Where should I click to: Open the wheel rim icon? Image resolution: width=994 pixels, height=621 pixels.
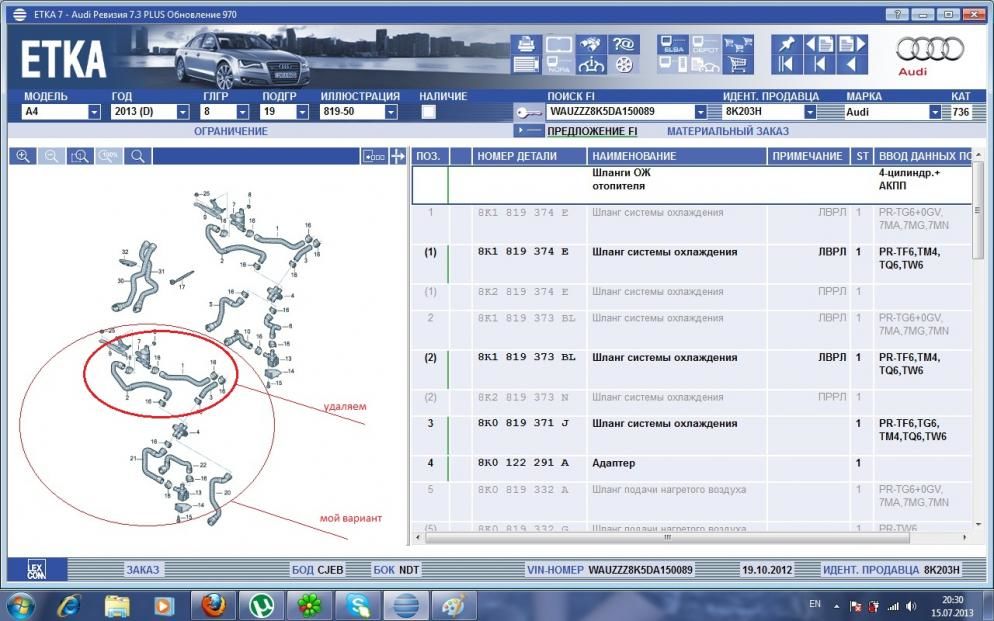tap(623, 65)
